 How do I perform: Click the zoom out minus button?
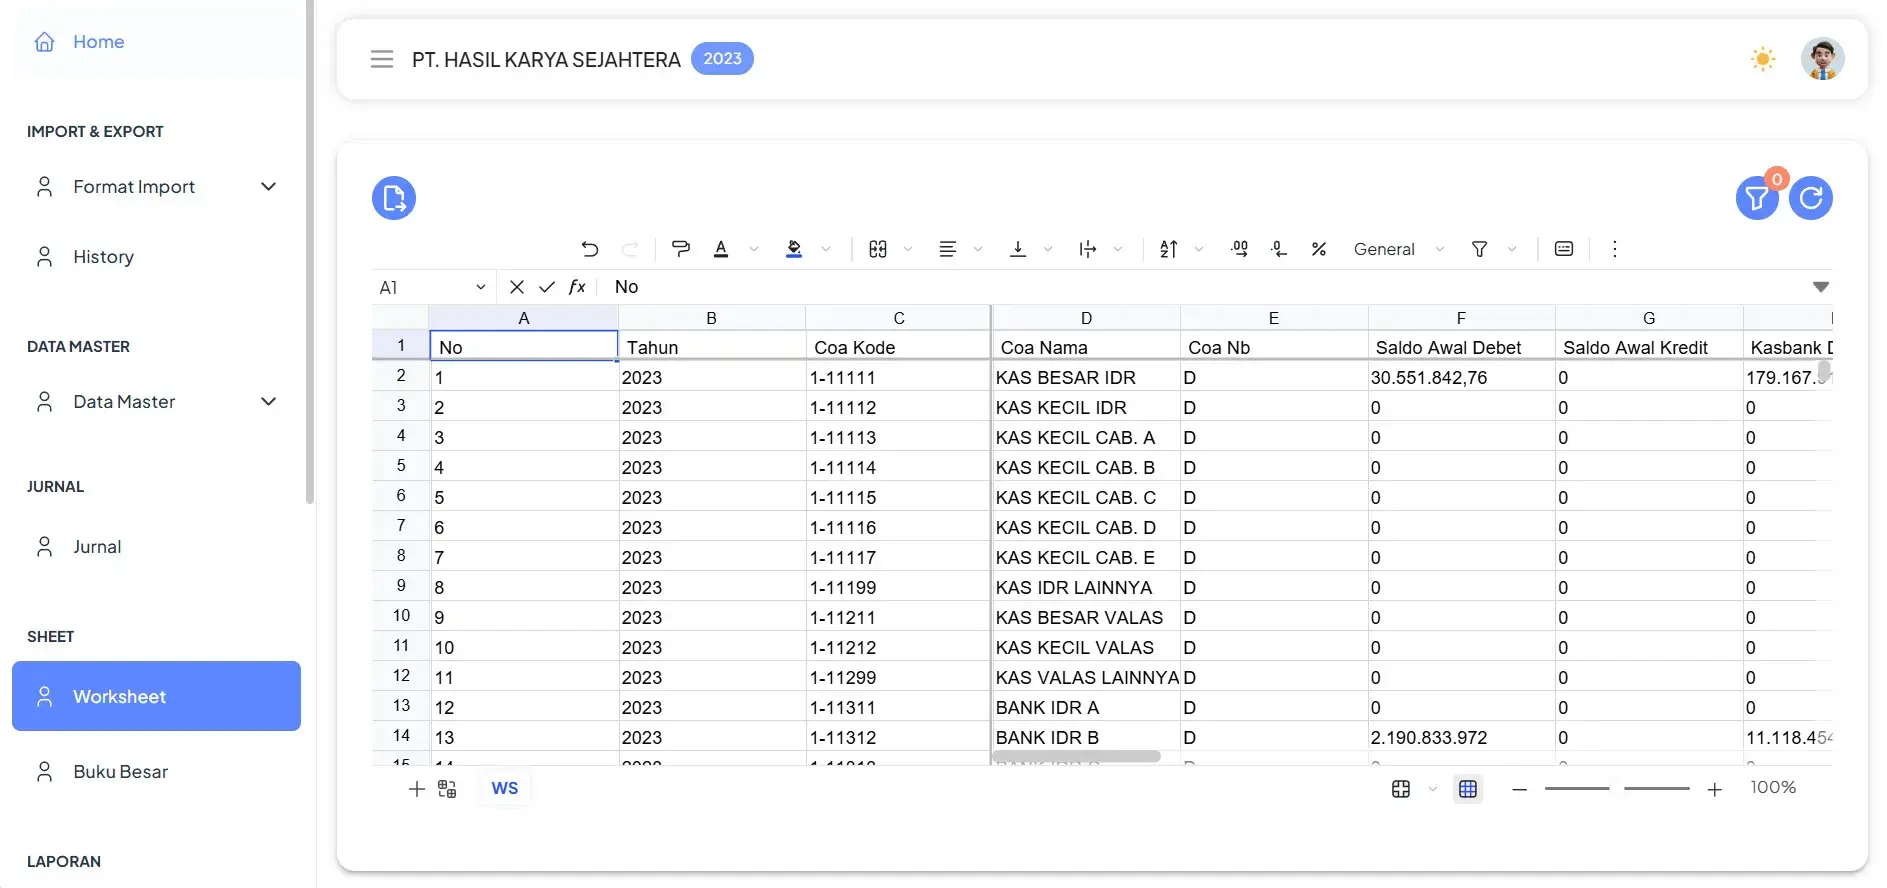(1520, 789)
